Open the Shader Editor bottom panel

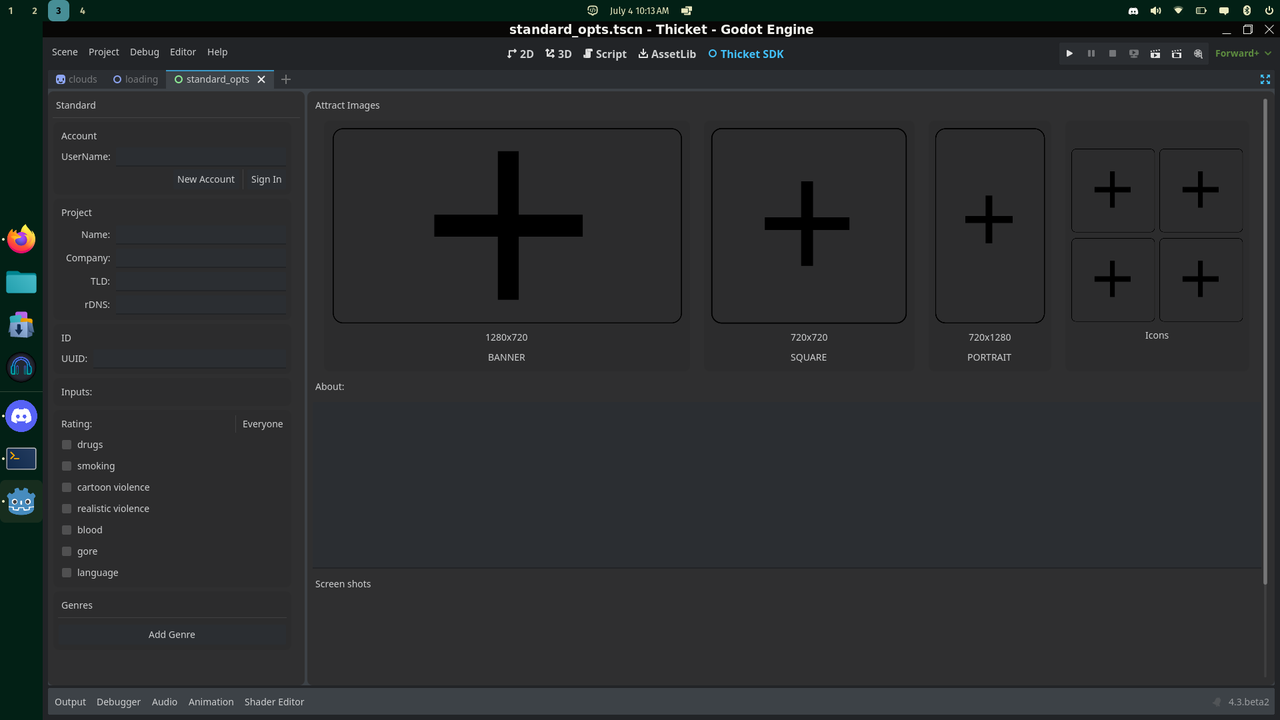274,702
